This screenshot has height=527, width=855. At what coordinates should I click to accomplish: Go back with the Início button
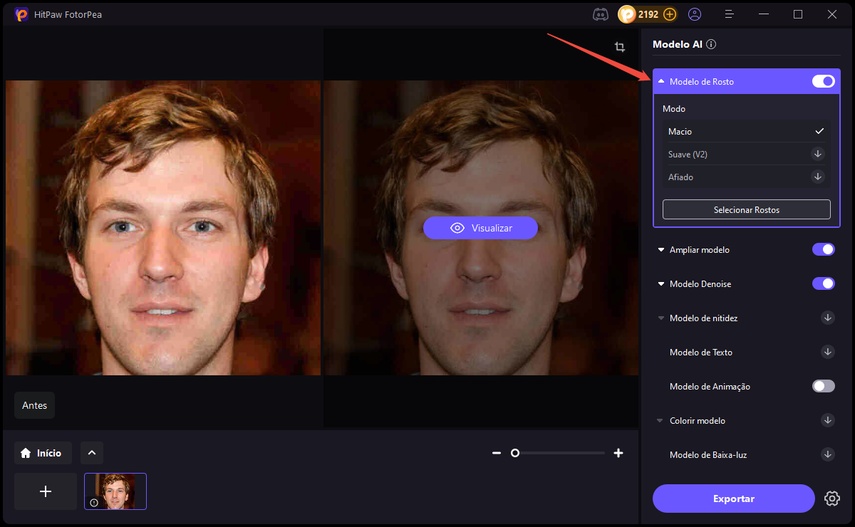click(43, 453)
